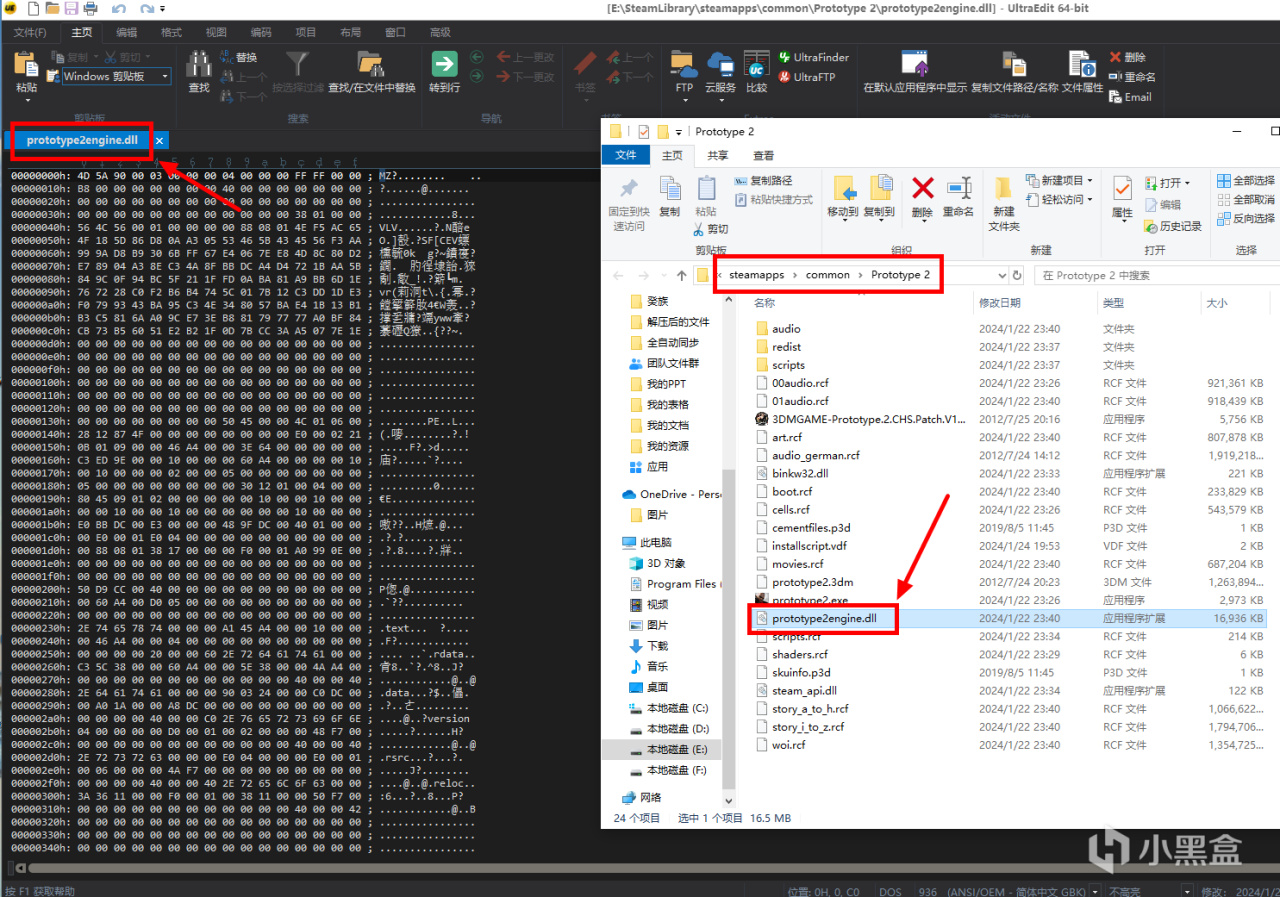Select OneDrive in Explorer navigation pane
This screenshot has height=897, width=1280.
pyautogui.click(x=671, y=494)
